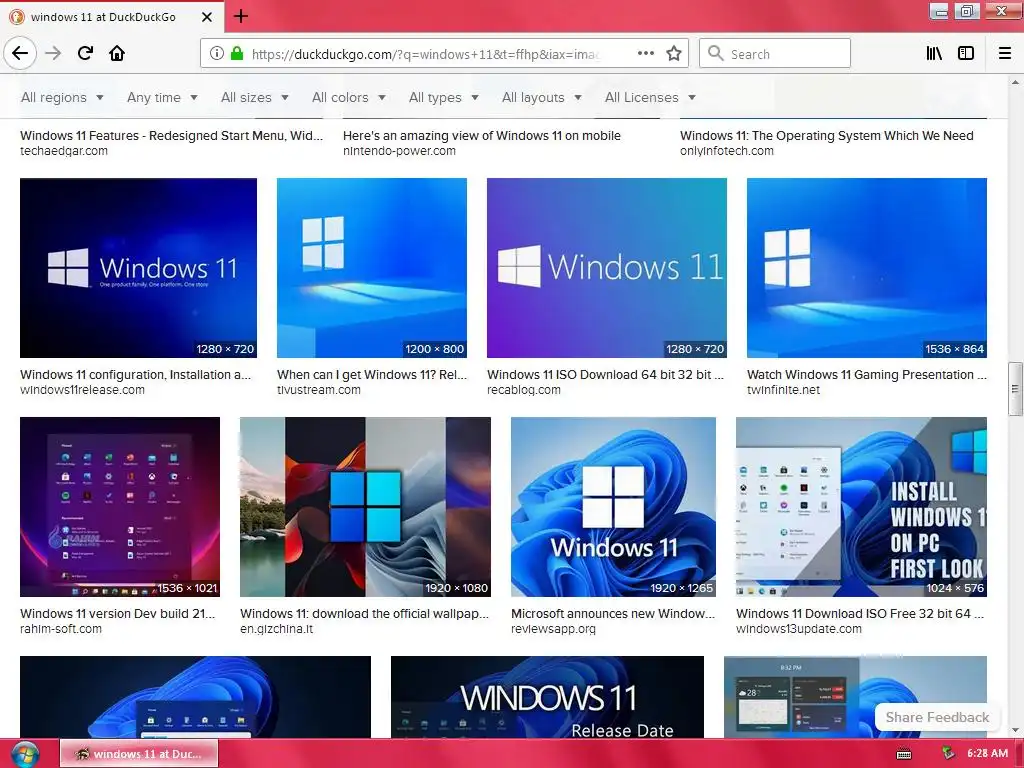
Task: Click 'Windows 11 version Dev build 21...' title
Action: 118,614
